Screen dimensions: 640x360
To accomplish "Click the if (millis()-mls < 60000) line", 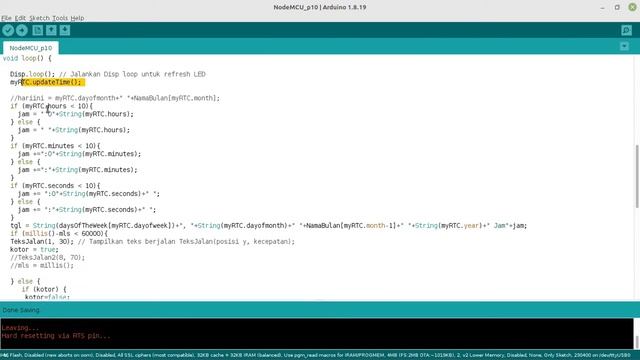I will click(59, 233).
